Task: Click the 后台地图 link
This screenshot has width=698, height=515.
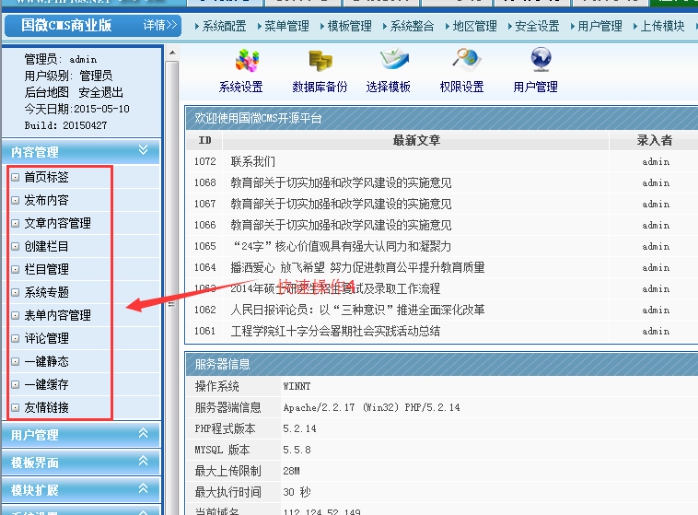Action: (46, 92)
